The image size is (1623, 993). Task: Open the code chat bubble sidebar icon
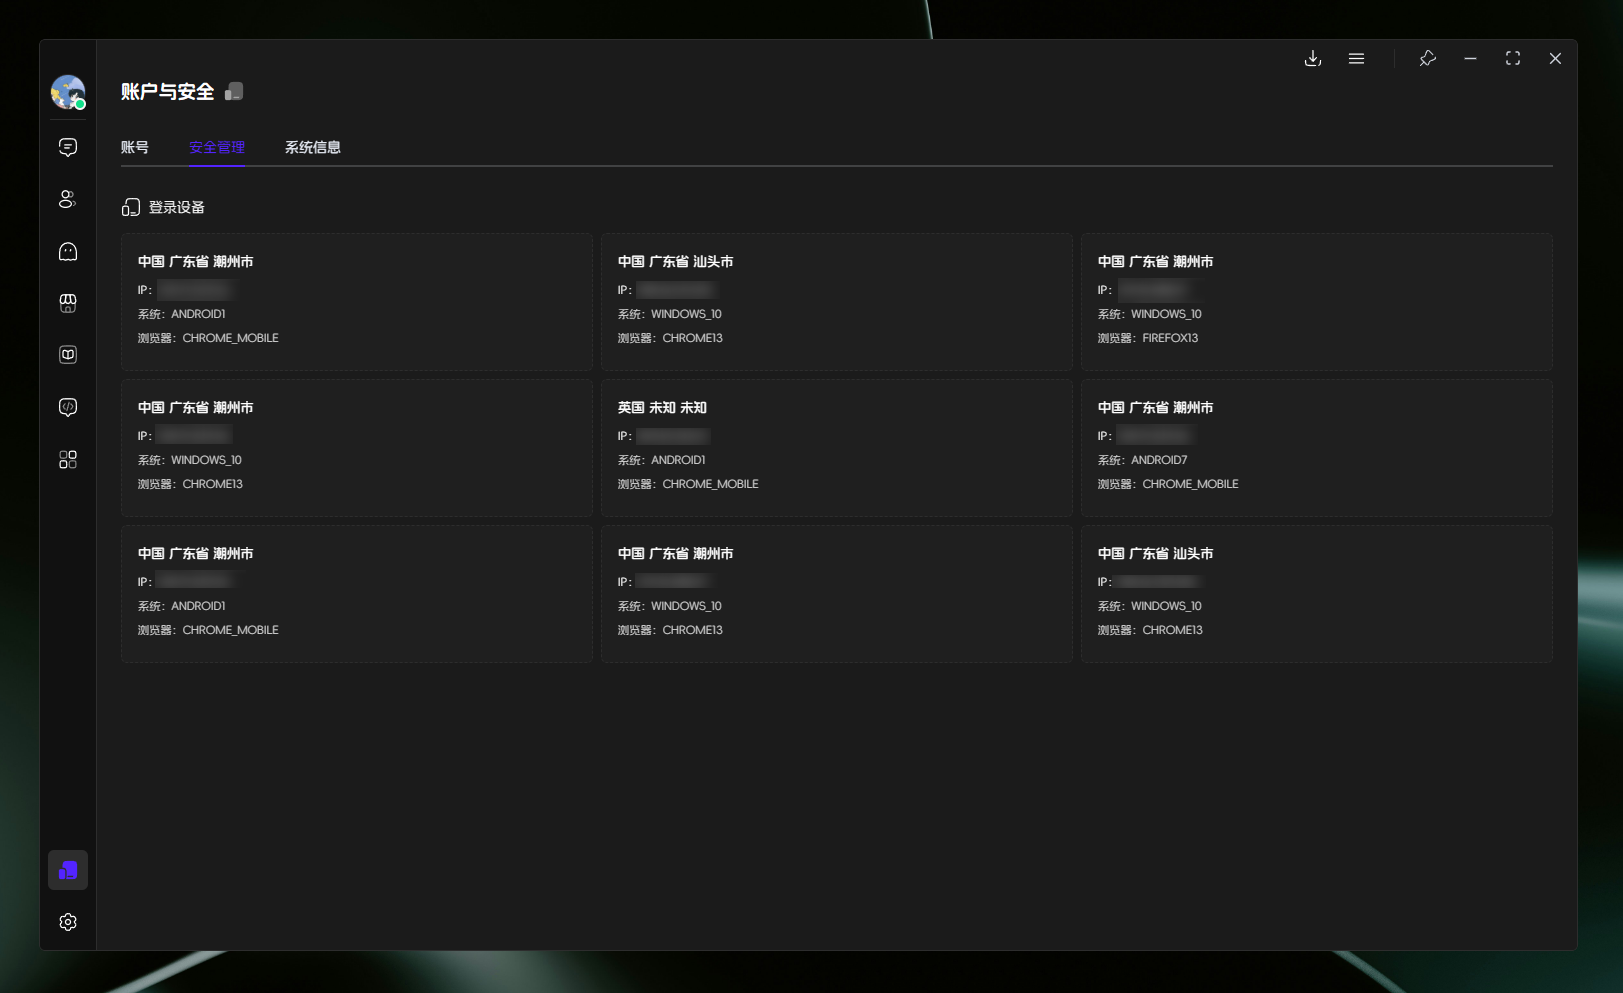pos(68,407)
